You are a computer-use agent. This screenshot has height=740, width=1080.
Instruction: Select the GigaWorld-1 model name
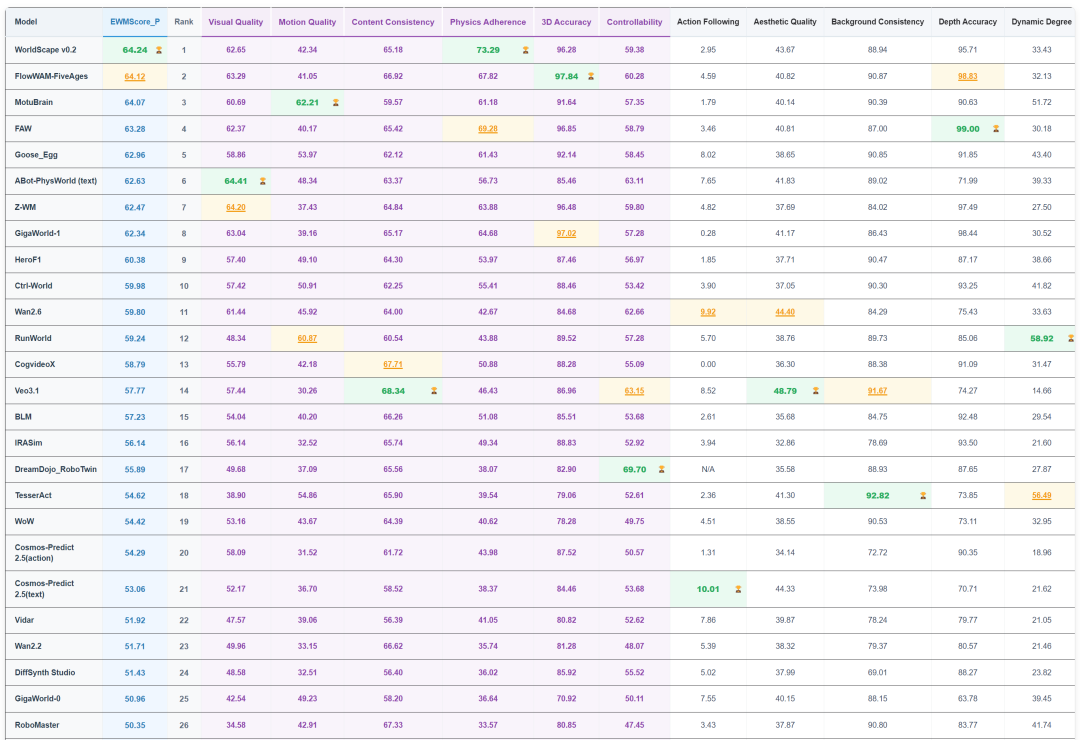37,234
